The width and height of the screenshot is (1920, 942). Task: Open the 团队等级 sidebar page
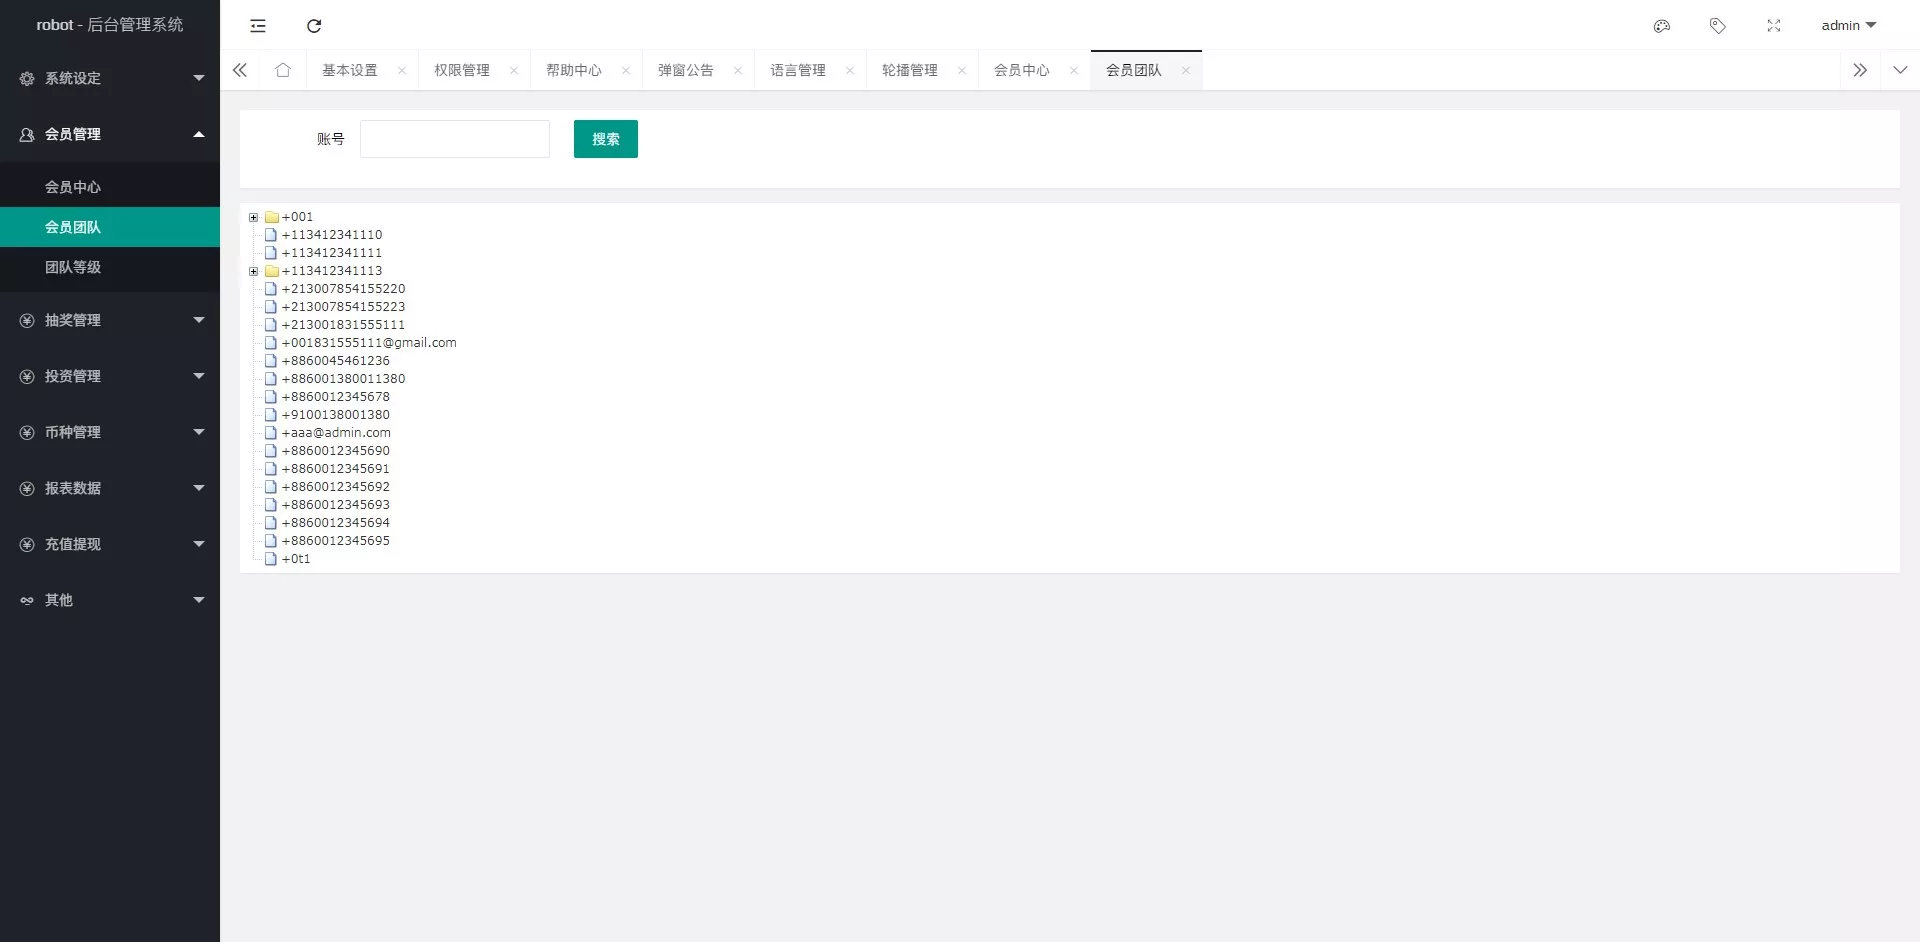pyautogui.click(x=110, y=268)
